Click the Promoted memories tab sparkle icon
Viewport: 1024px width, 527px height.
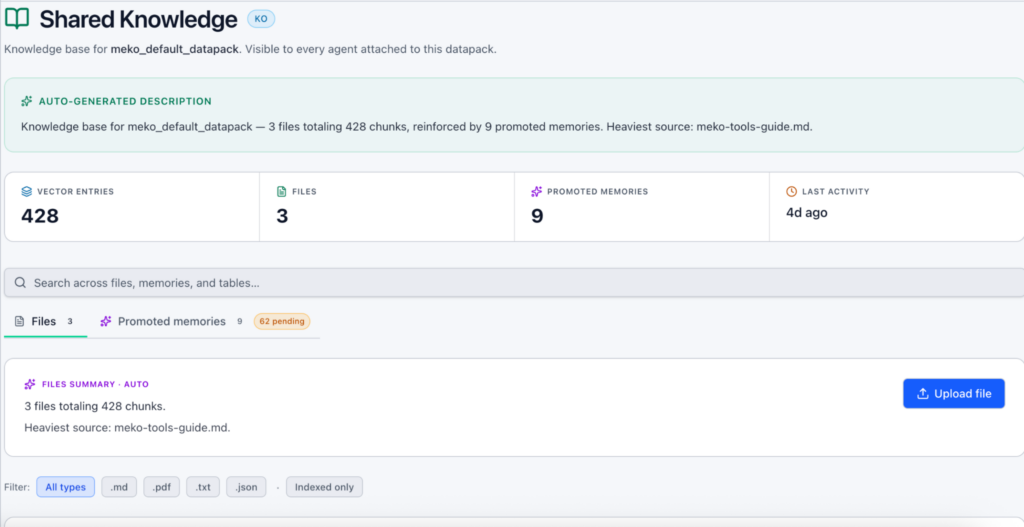tap(105, 321)
